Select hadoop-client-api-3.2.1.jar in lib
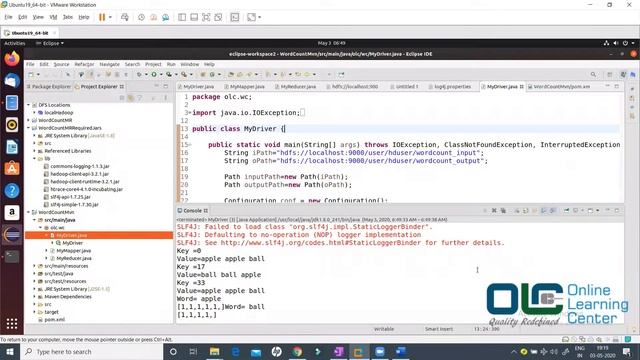The image size is (640, 360). point(80,174)
